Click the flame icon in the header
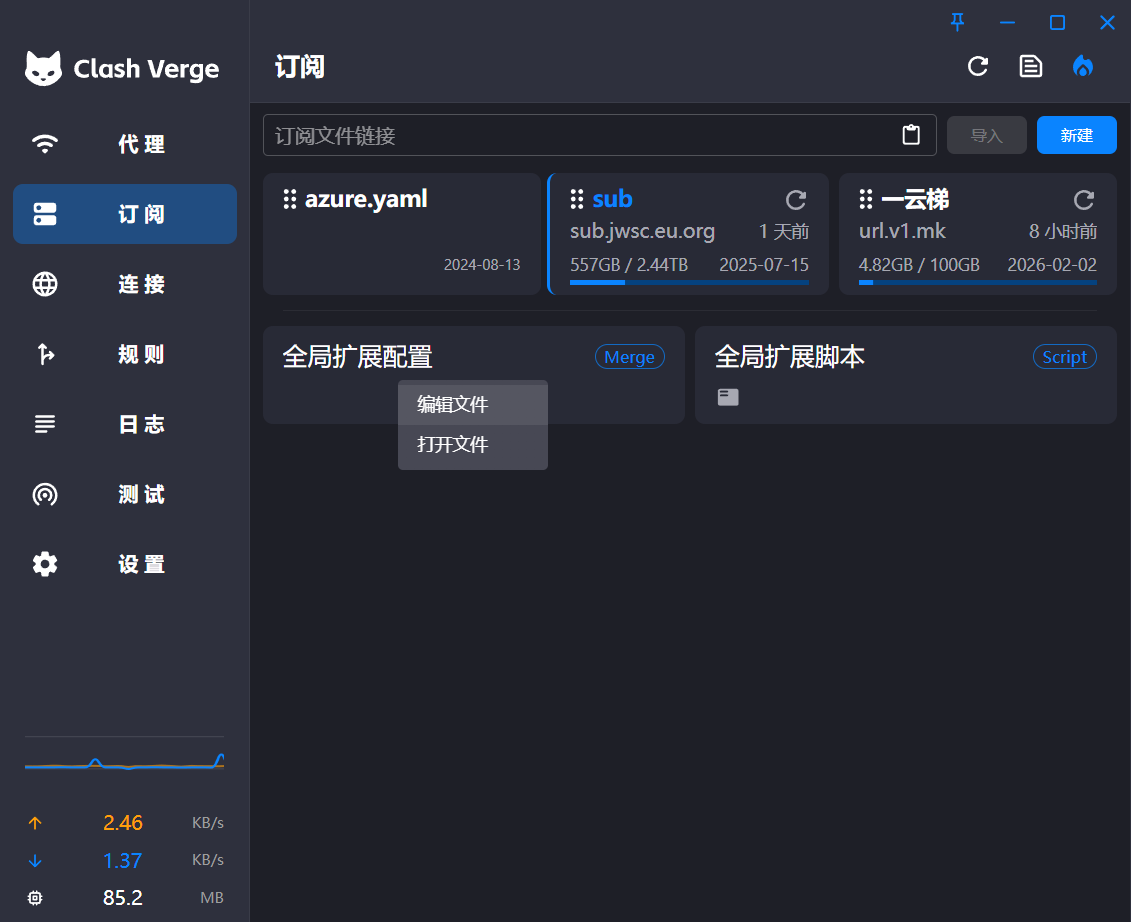 pos(1083,66)
